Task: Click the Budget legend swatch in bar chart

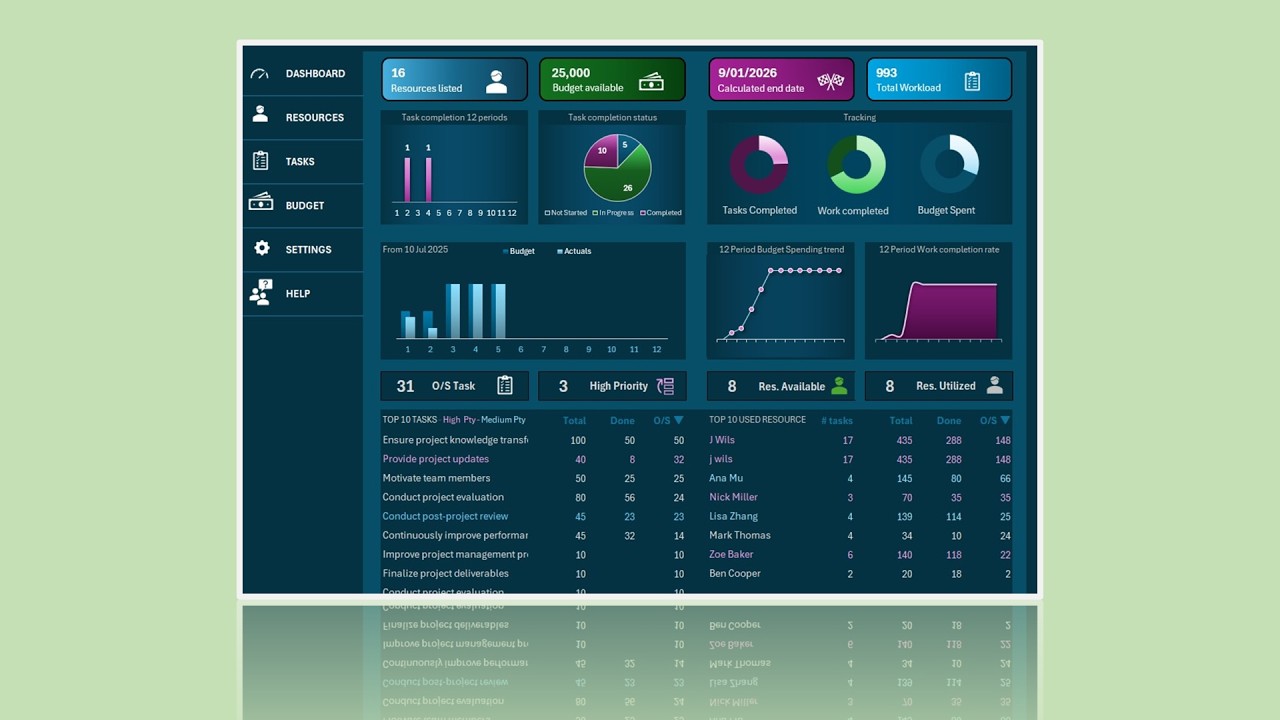Action: tap(505, 252)
